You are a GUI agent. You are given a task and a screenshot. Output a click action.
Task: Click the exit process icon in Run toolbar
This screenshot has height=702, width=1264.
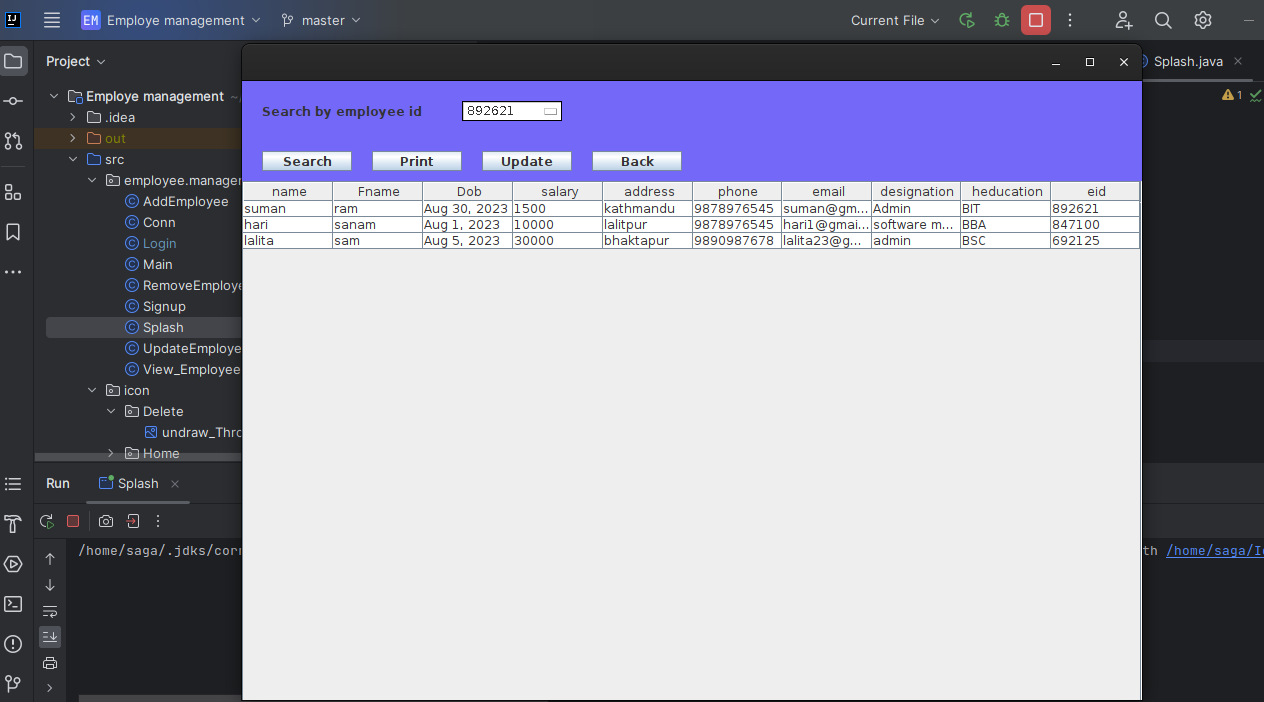coord(132,521)
